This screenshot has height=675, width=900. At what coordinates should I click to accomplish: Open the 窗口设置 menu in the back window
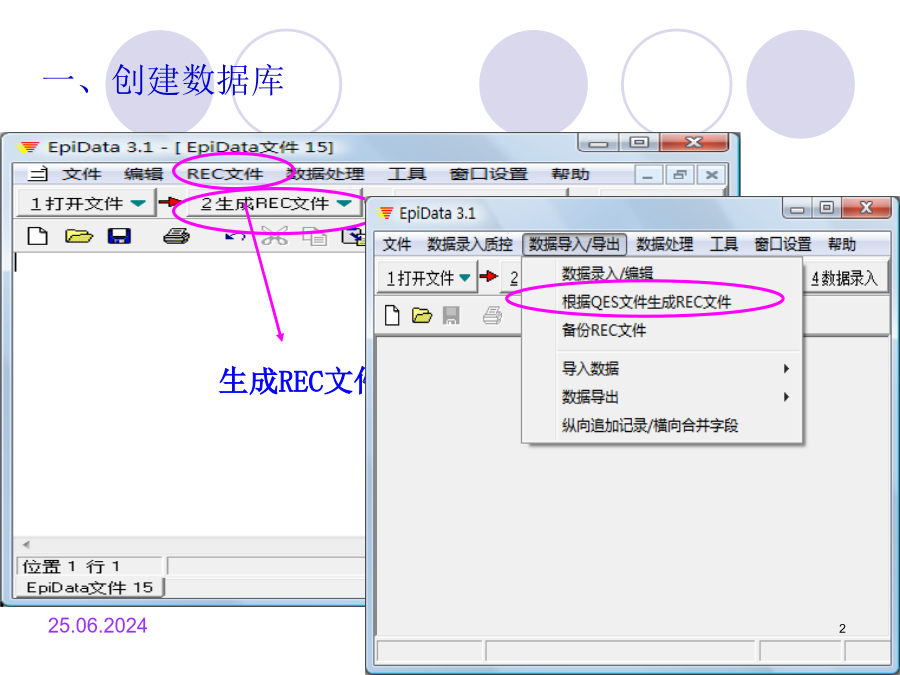pyautogui.click(x=488, y=174)
